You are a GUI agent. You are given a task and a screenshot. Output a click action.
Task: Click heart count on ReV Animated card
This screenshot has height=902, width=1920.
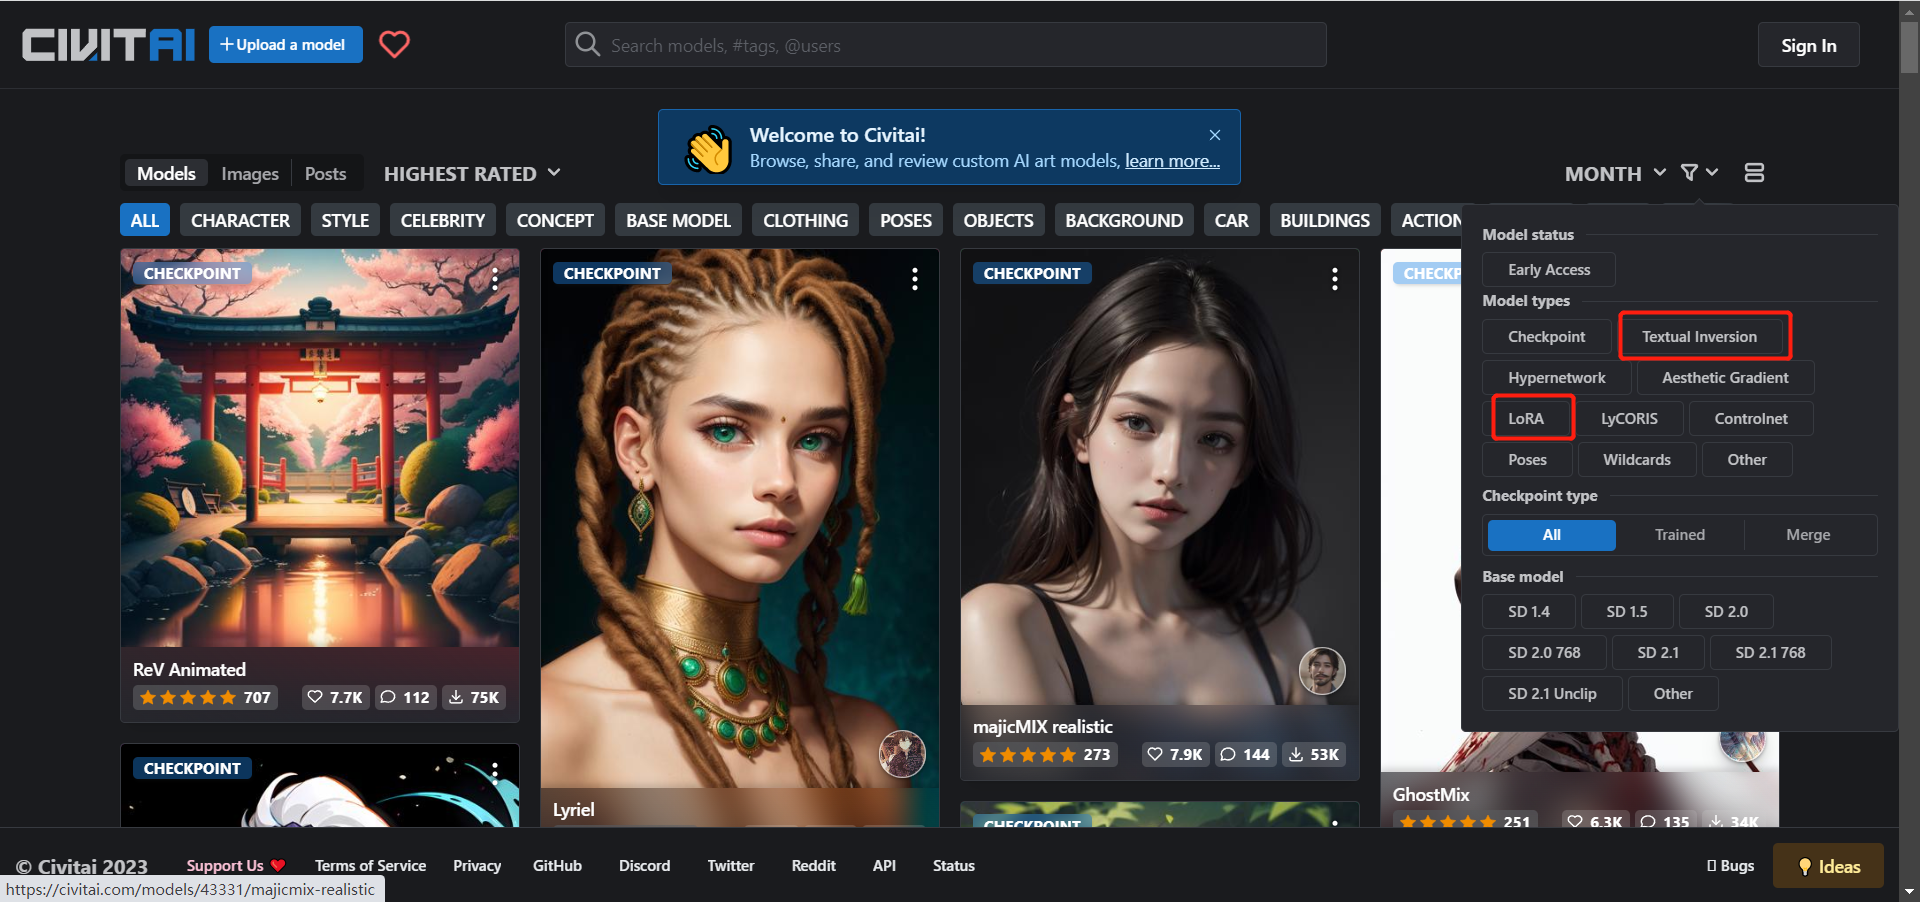point(335,697)
